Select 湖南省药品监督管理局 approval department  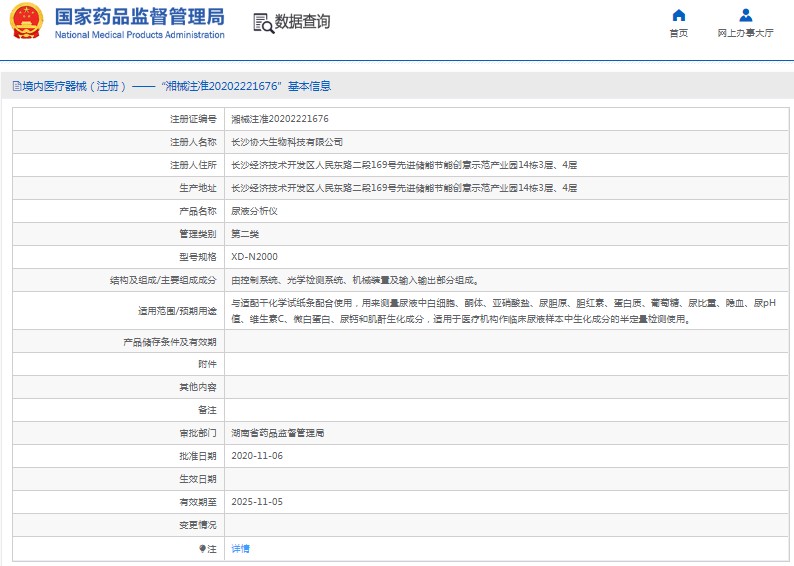pos(278,433)
